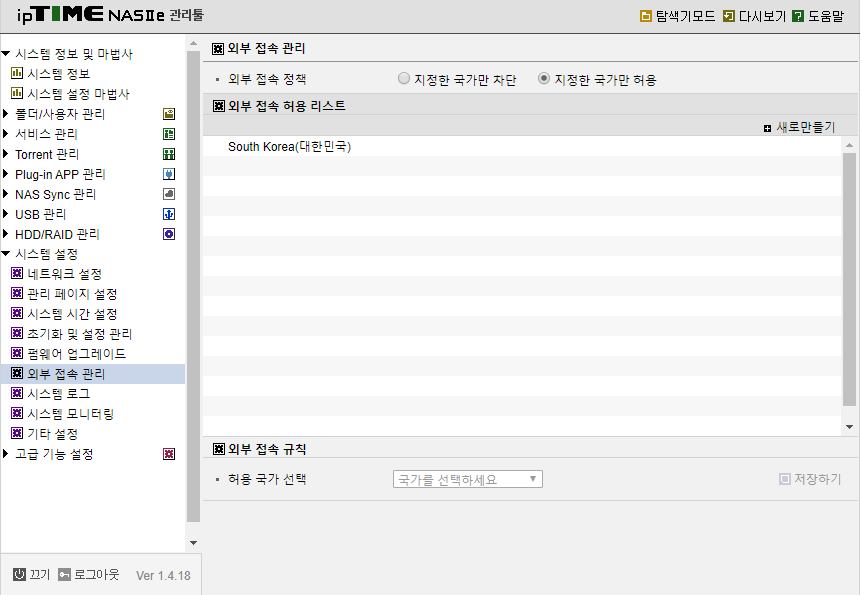
Task: Click the 도움말 link text
Action: pos(826,16)
